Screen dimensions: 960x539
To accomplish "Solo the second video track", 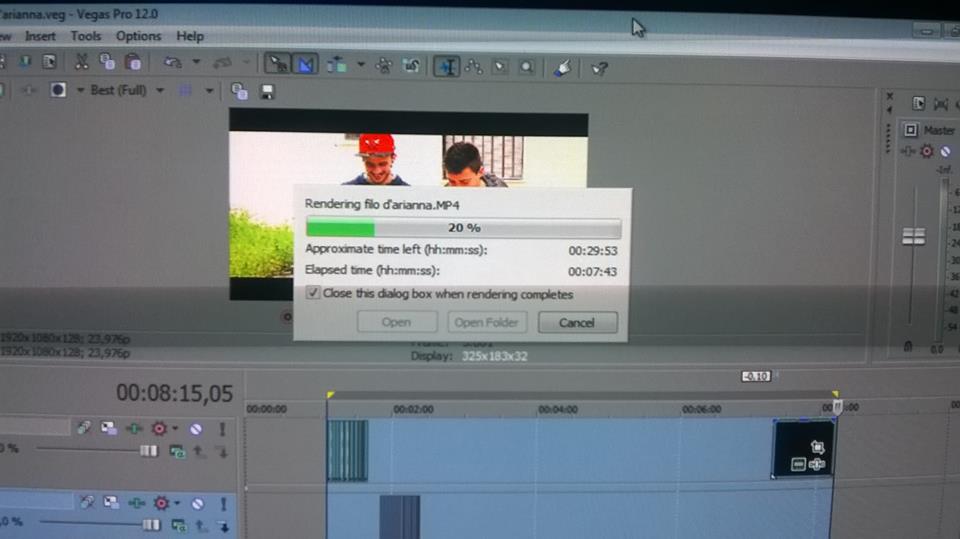I will [x=222, y=503].
